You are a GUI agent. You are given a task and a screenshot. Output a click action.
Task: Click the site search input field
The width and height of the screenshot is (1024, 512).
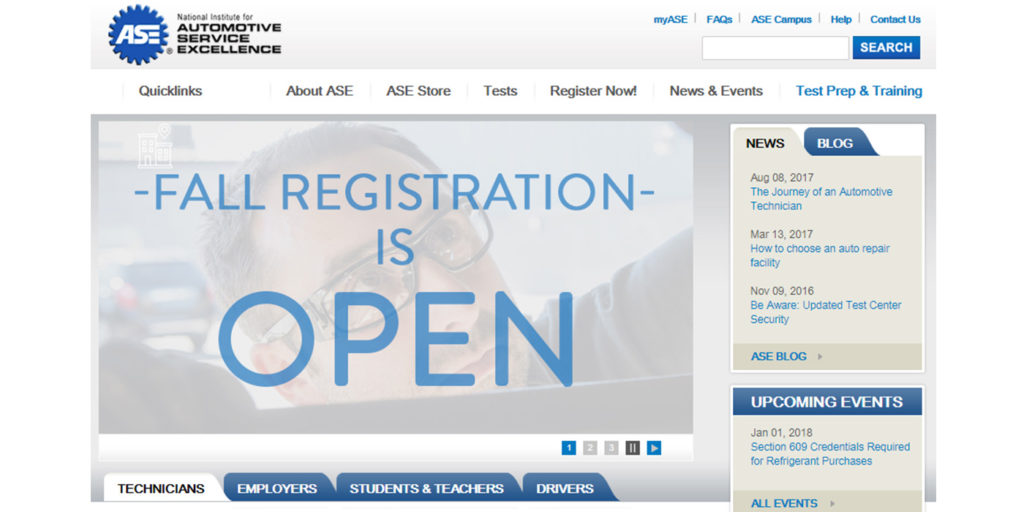pos(775,48)
